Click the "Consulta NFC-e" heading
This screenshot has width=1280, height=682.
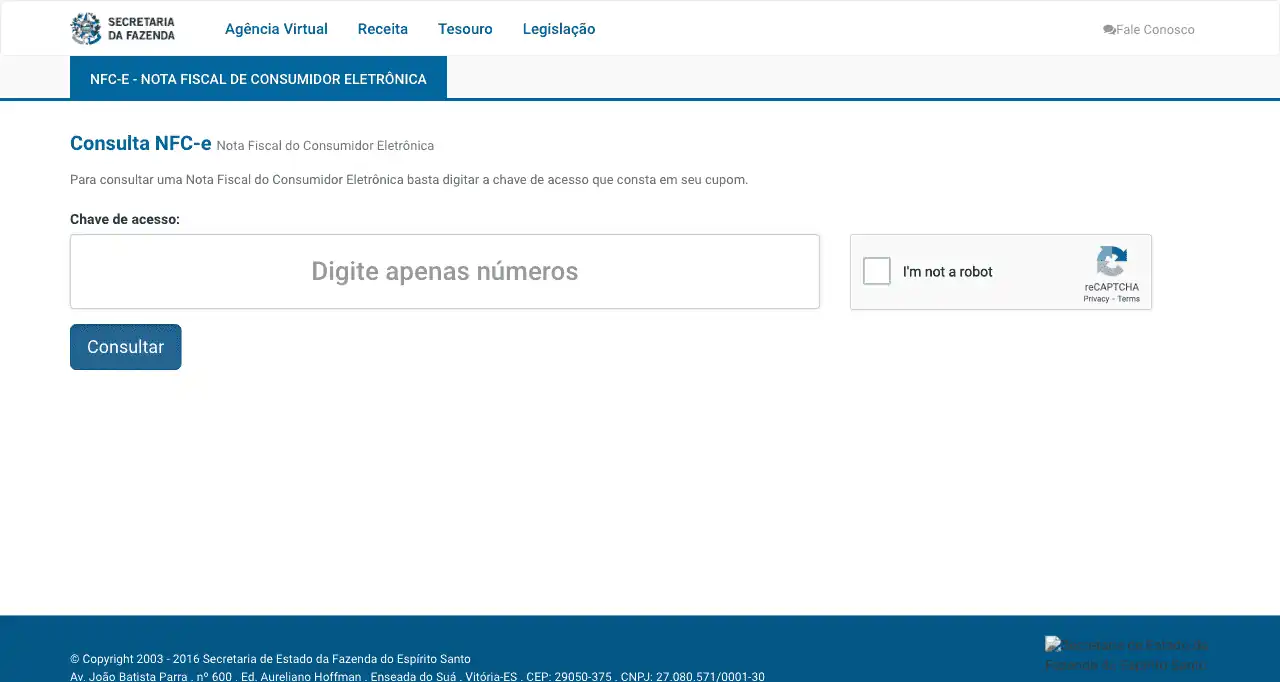(x=141, y=143)
